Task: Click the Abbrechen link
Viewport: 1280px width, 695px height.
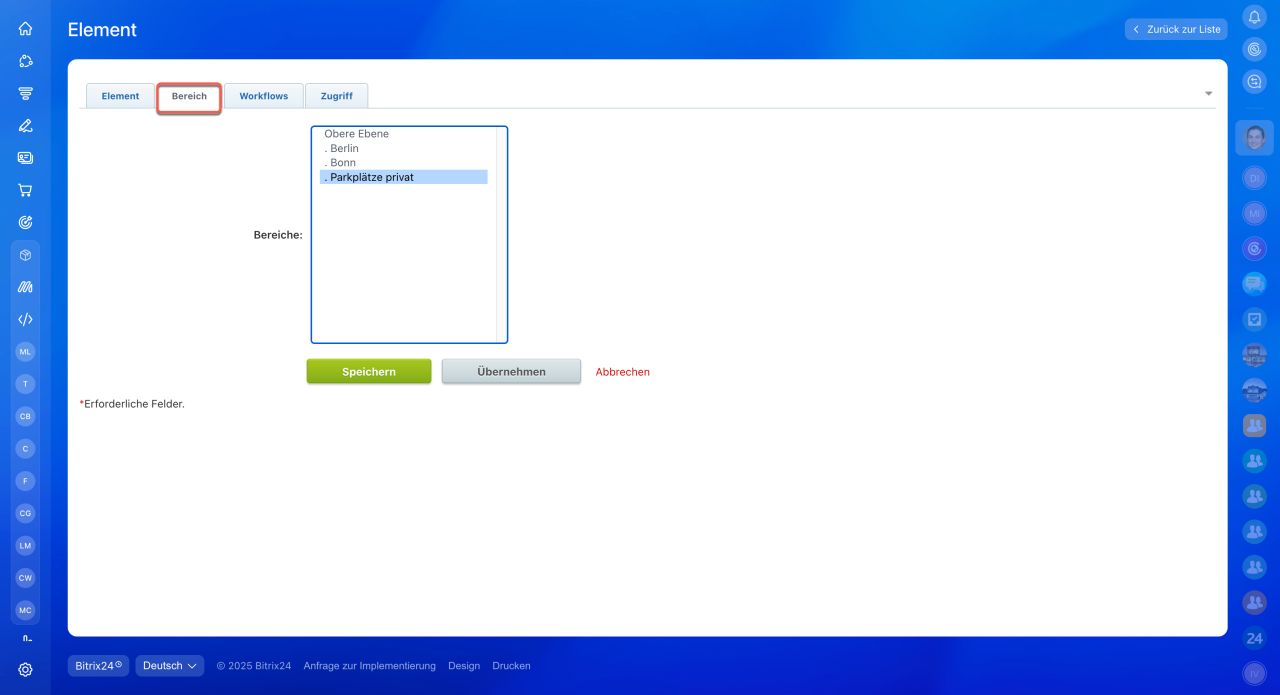Action: 623,372
